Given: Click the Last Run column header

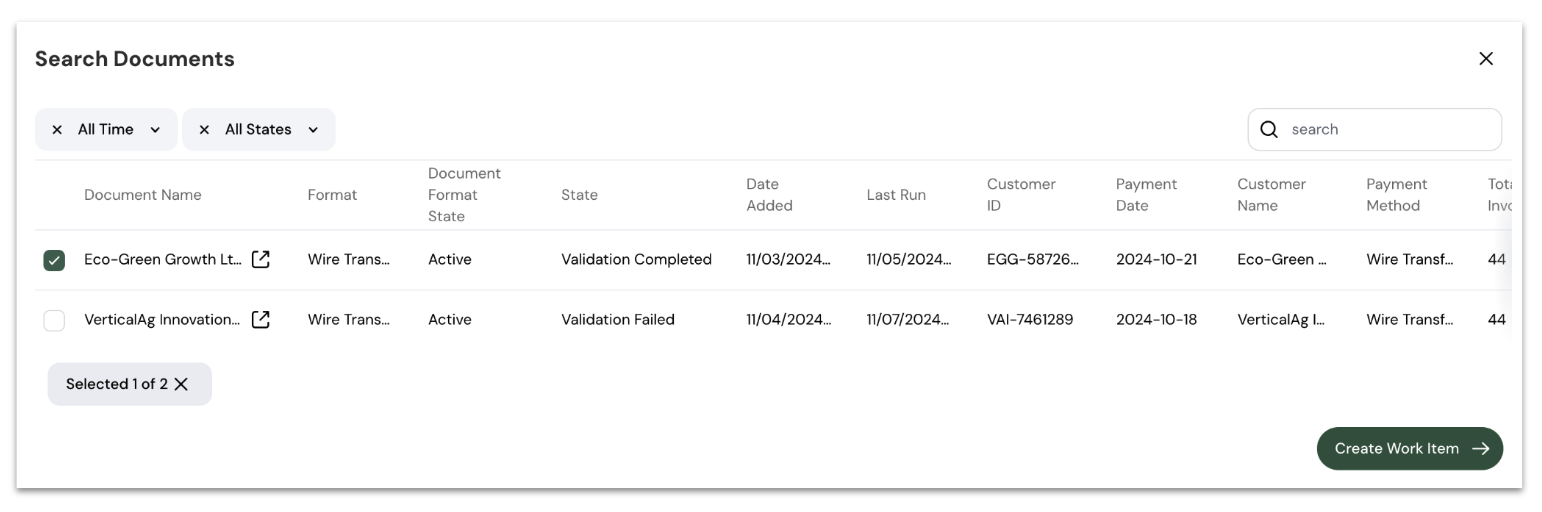Looking at the screenshot, I should pyautogui.click(x=896, y=195).
